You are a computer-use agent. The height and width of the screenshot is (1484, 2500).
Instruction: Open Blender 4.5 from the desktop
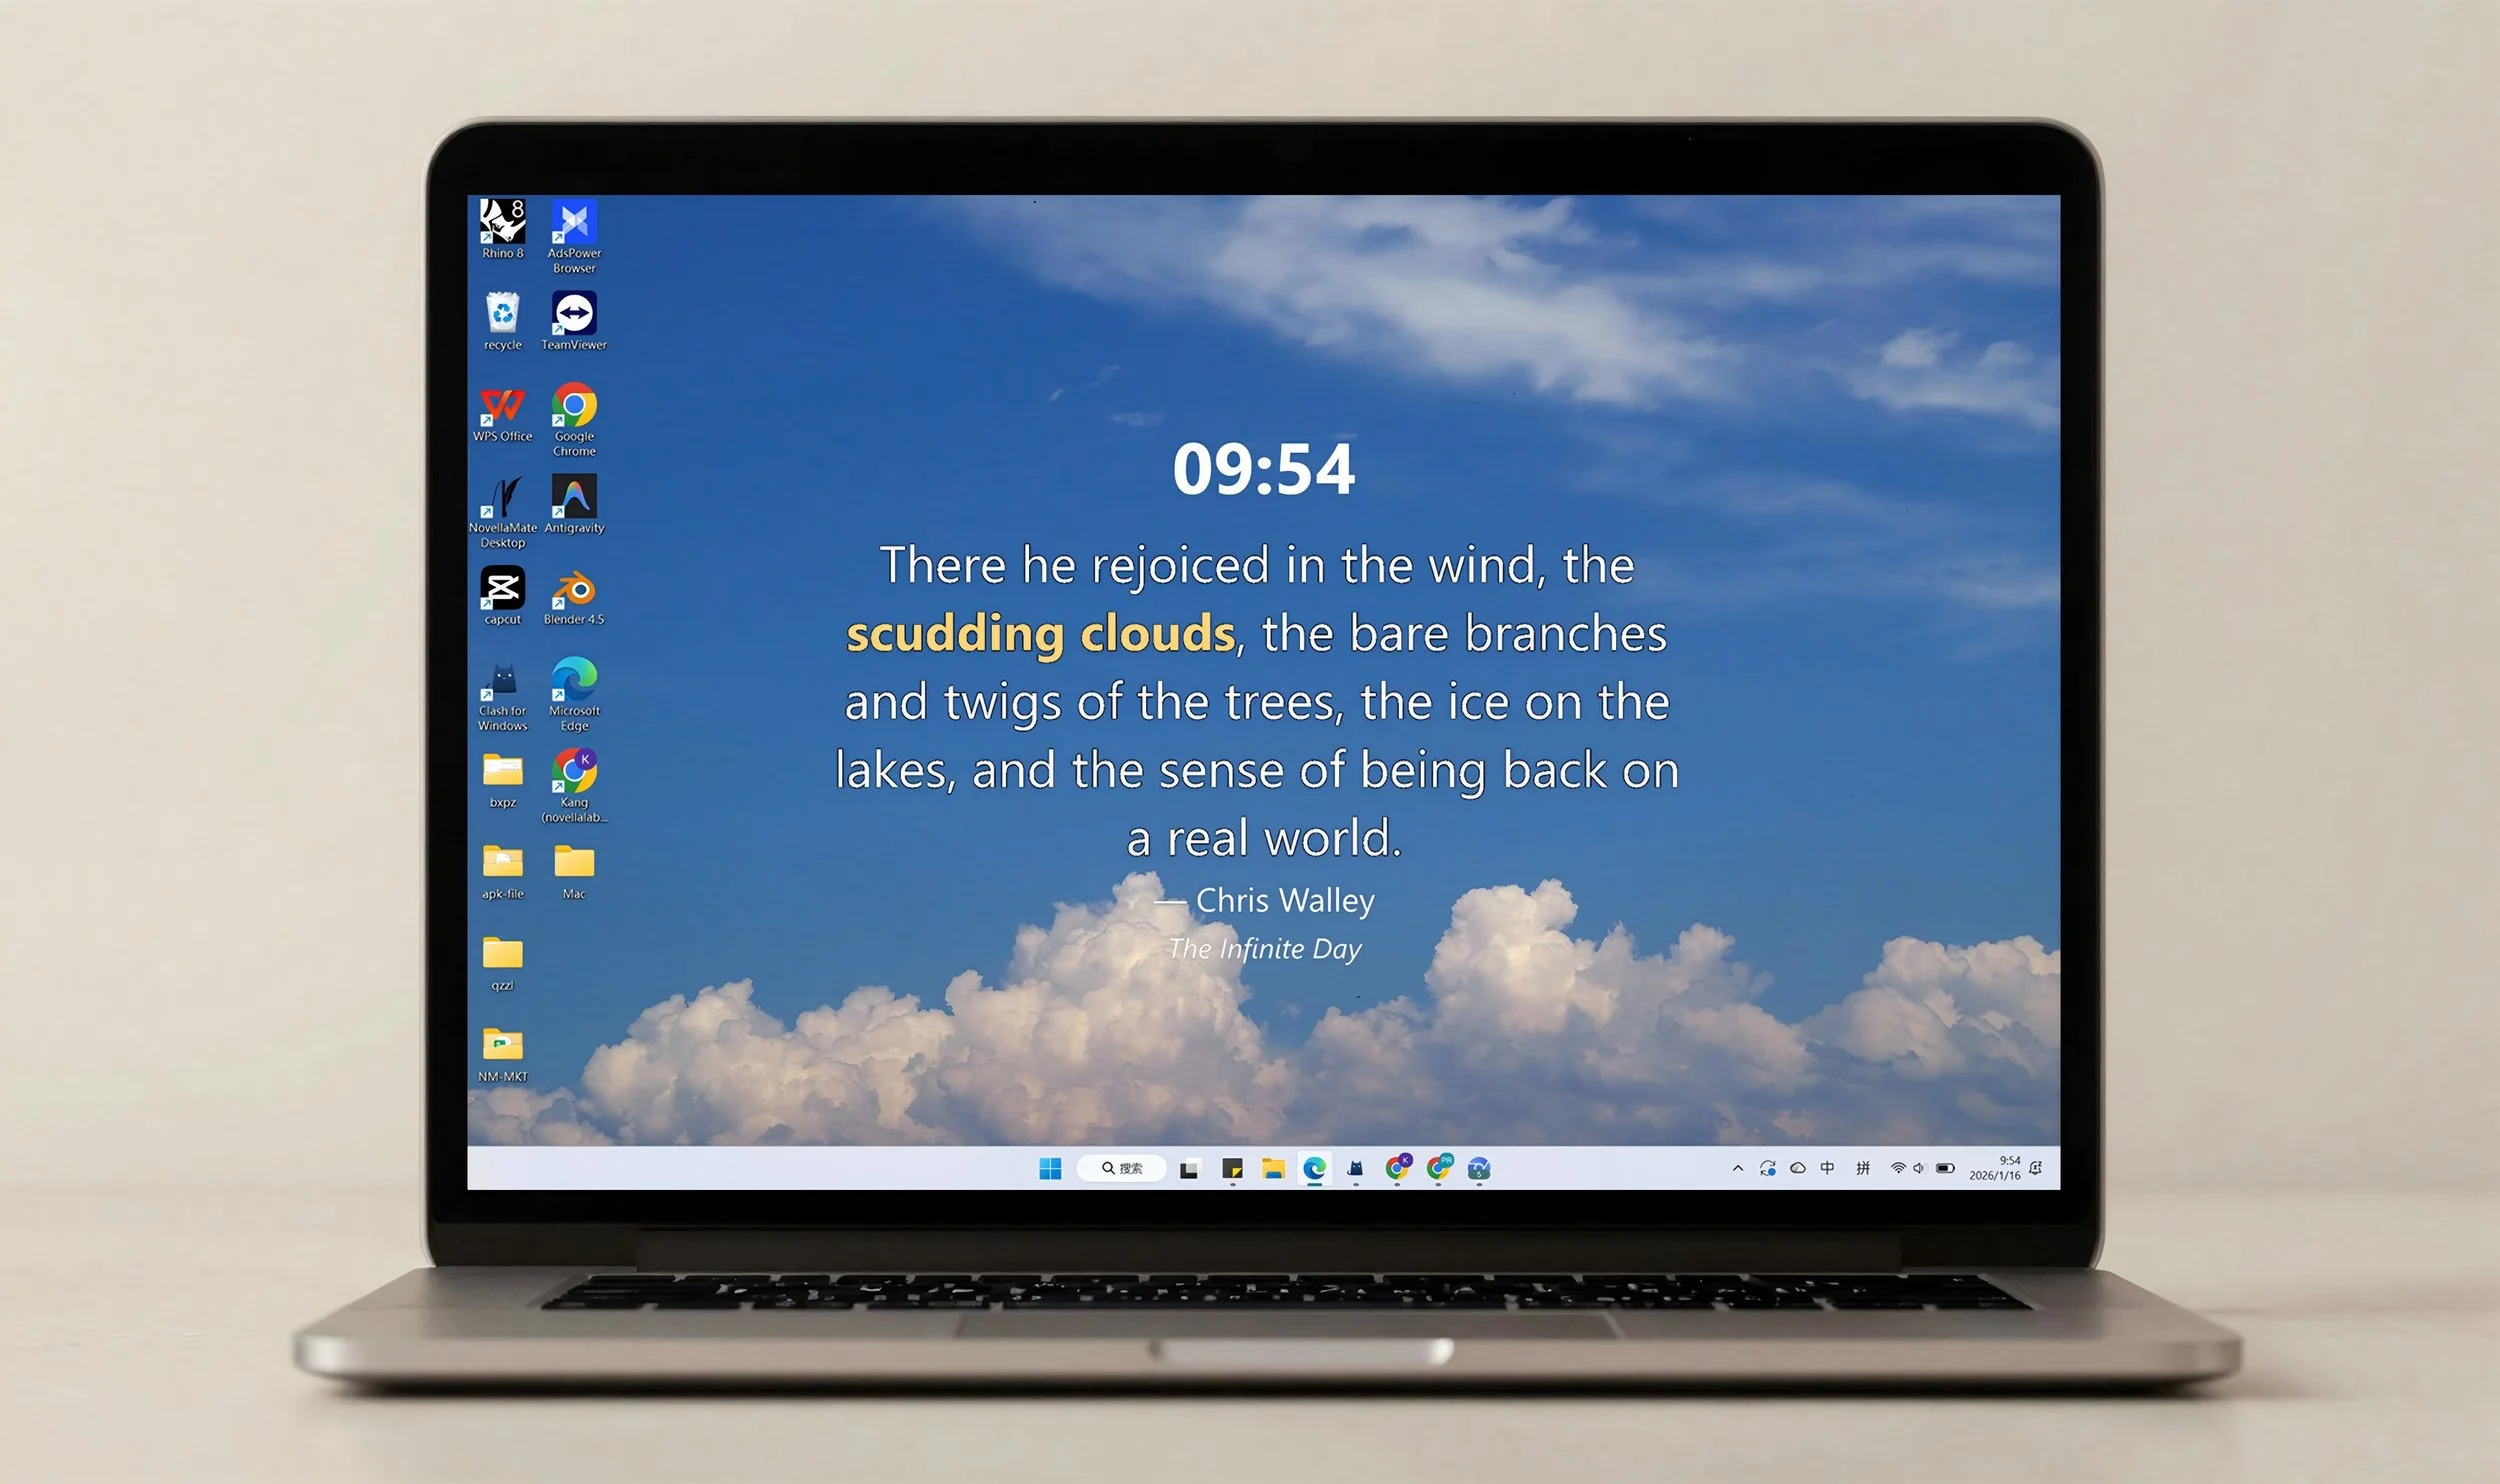coord(573,590)
